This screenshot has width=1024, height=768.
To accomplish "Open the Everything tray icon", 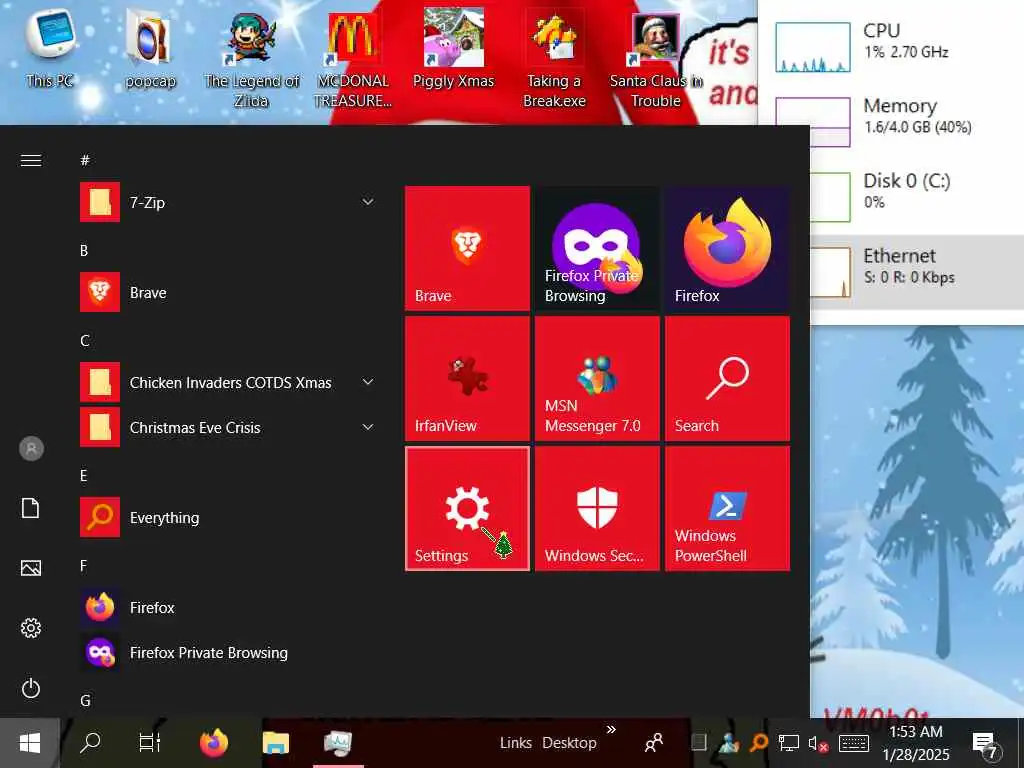I will click(758, 743).
